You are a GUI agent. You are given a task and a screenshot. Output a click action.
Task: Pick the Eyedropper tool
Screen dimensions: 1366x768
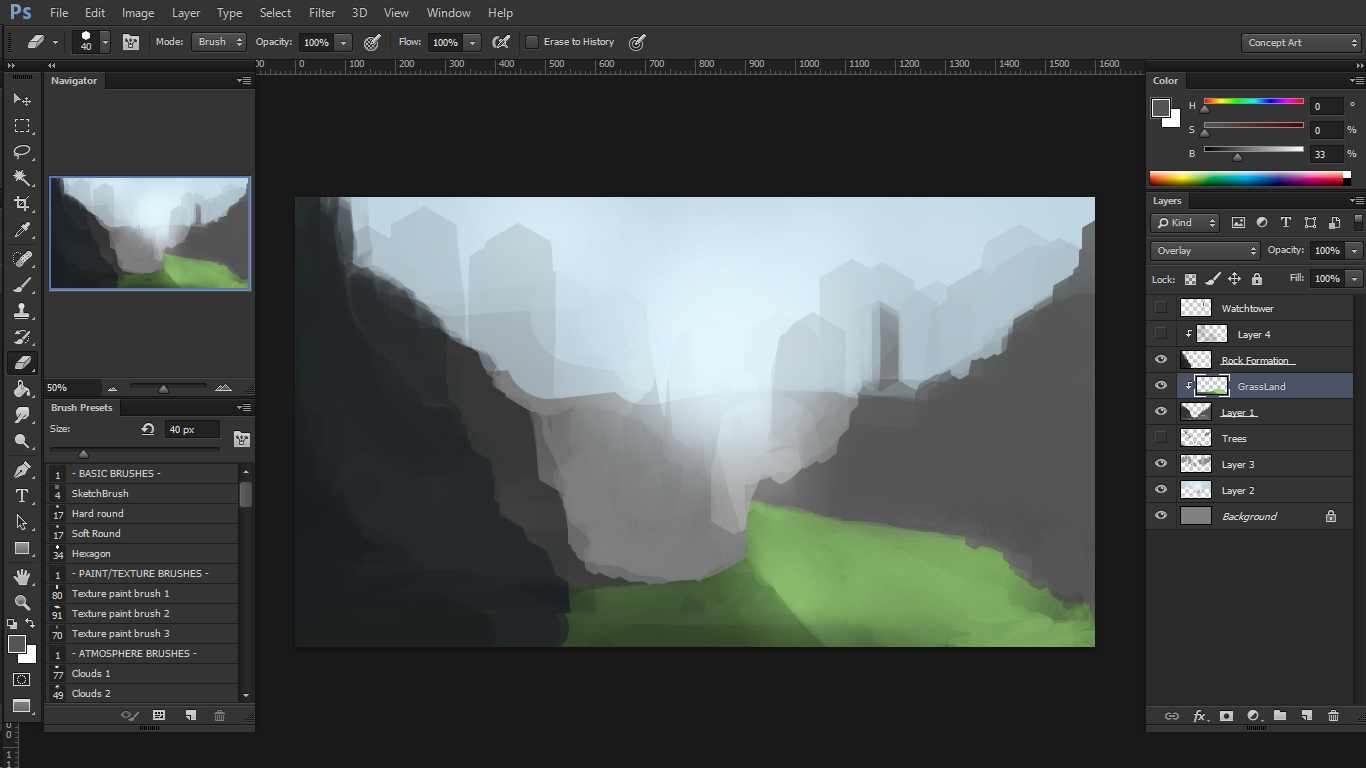click(x=21, y=231)
